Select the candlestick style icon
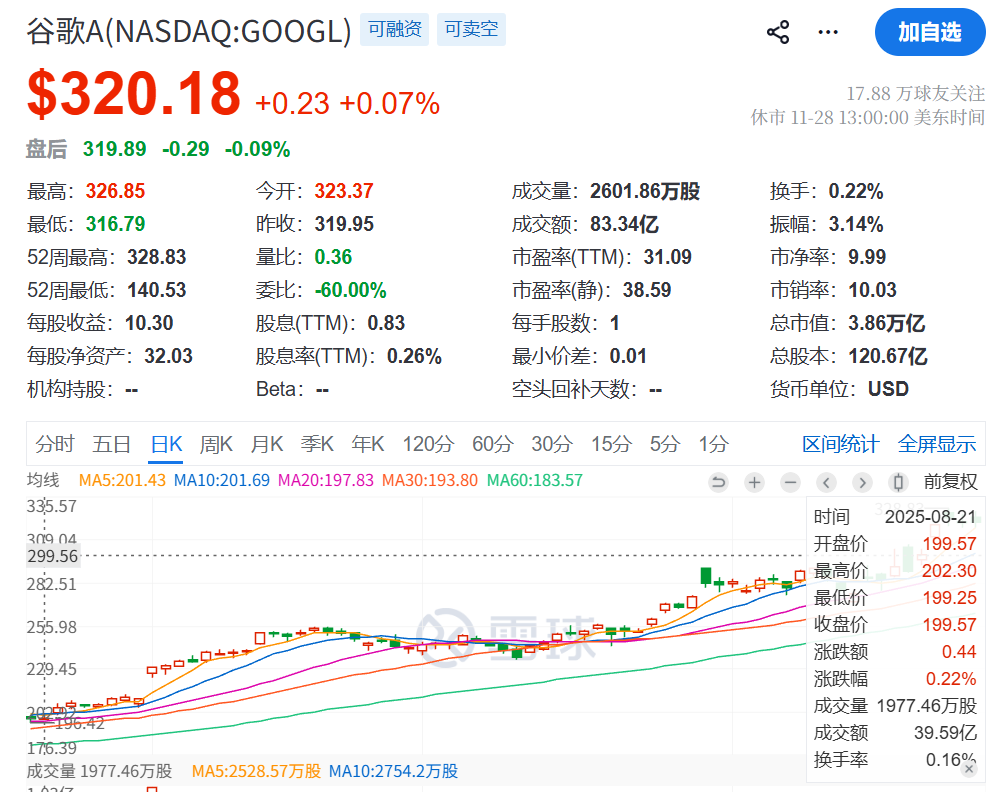 (x=897, y=482)
